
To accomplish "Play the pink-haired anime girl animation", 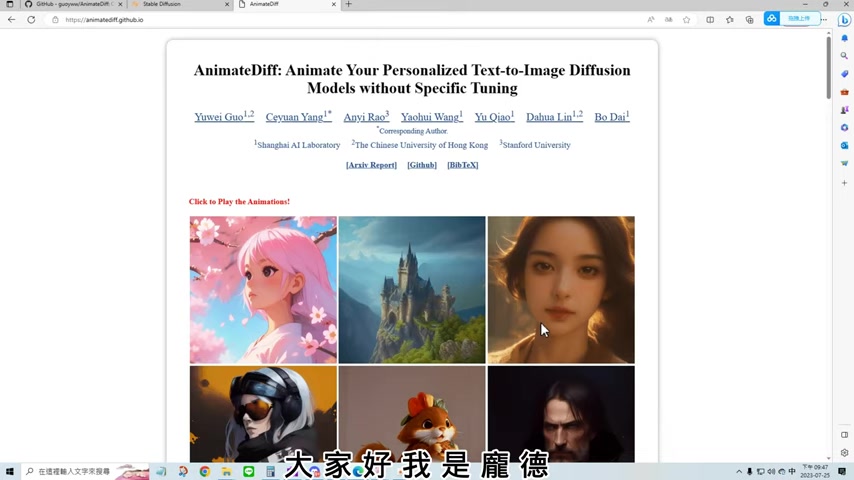I will pyautogui.click(x=263, y=290).
